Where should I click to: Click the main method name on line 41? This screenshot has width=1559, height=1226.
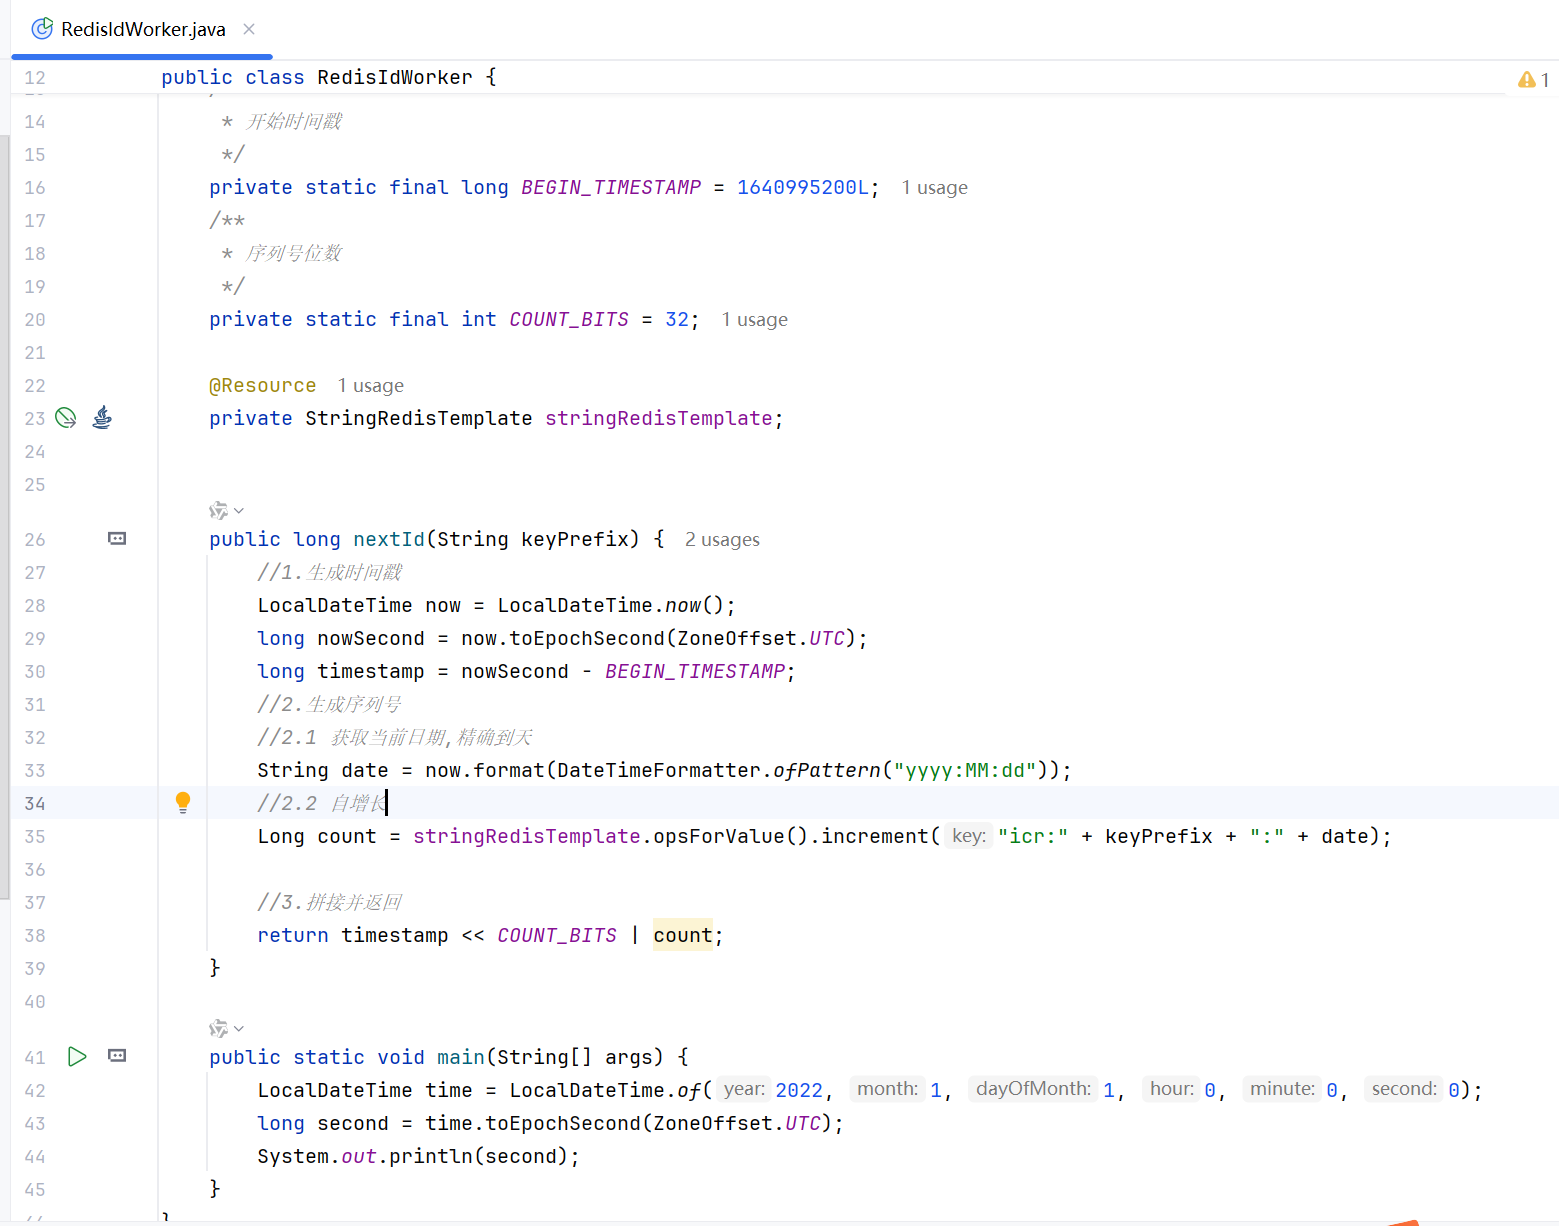(461, 1057)
